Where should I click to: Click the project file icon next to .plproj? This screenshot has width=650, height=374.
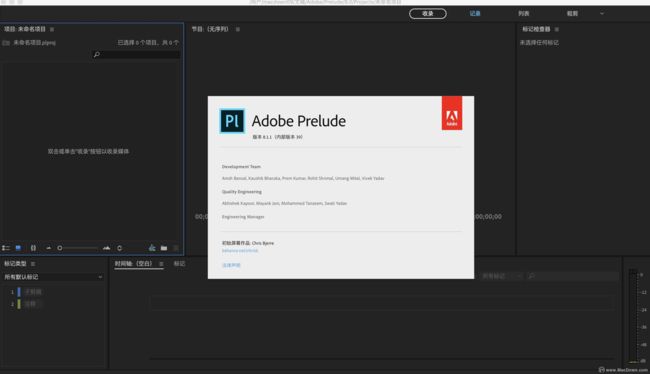click(6, 43)
